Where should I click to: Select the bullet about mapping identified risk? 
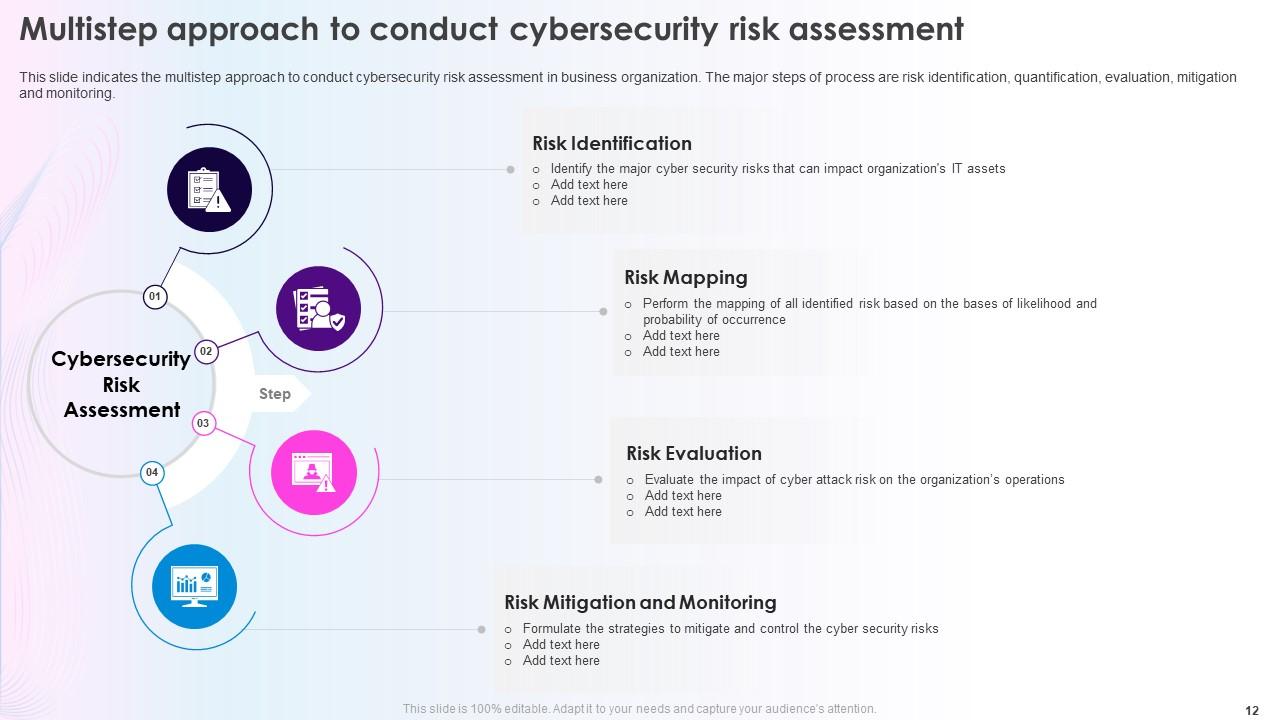pos(869,311)
